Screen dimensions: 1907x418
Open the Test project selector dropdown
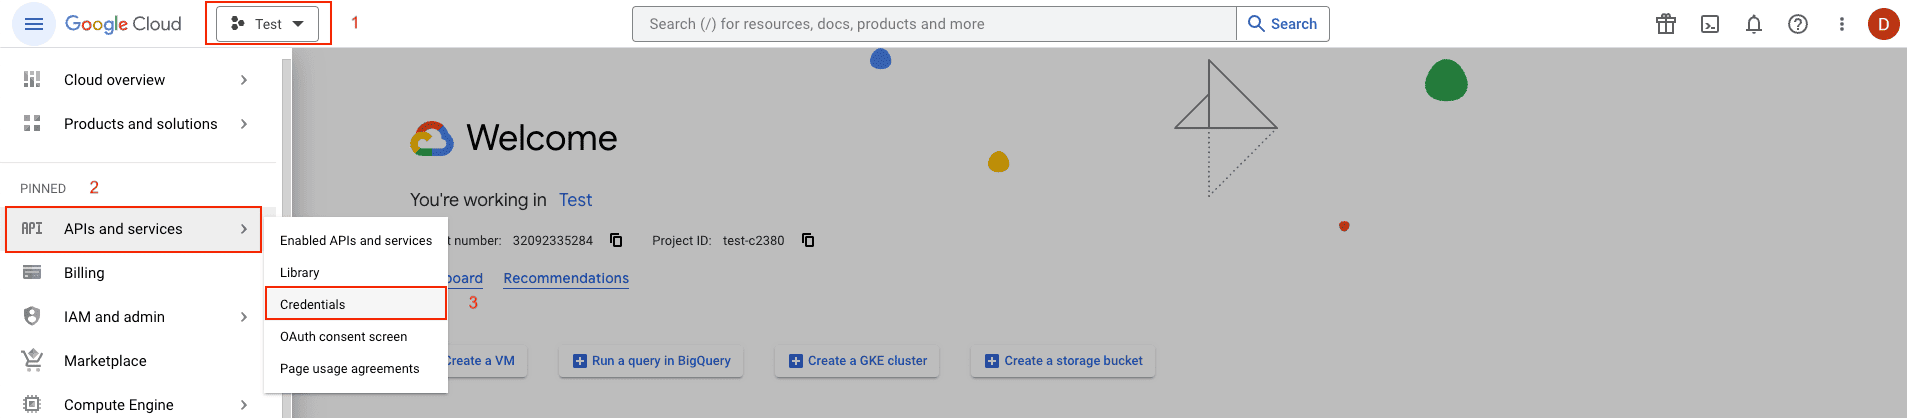click(x=268, y=24)
